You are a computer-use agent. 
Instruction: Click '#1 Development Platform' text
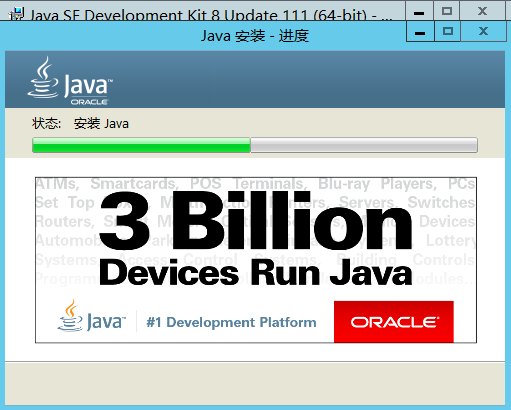click(231, 322)
